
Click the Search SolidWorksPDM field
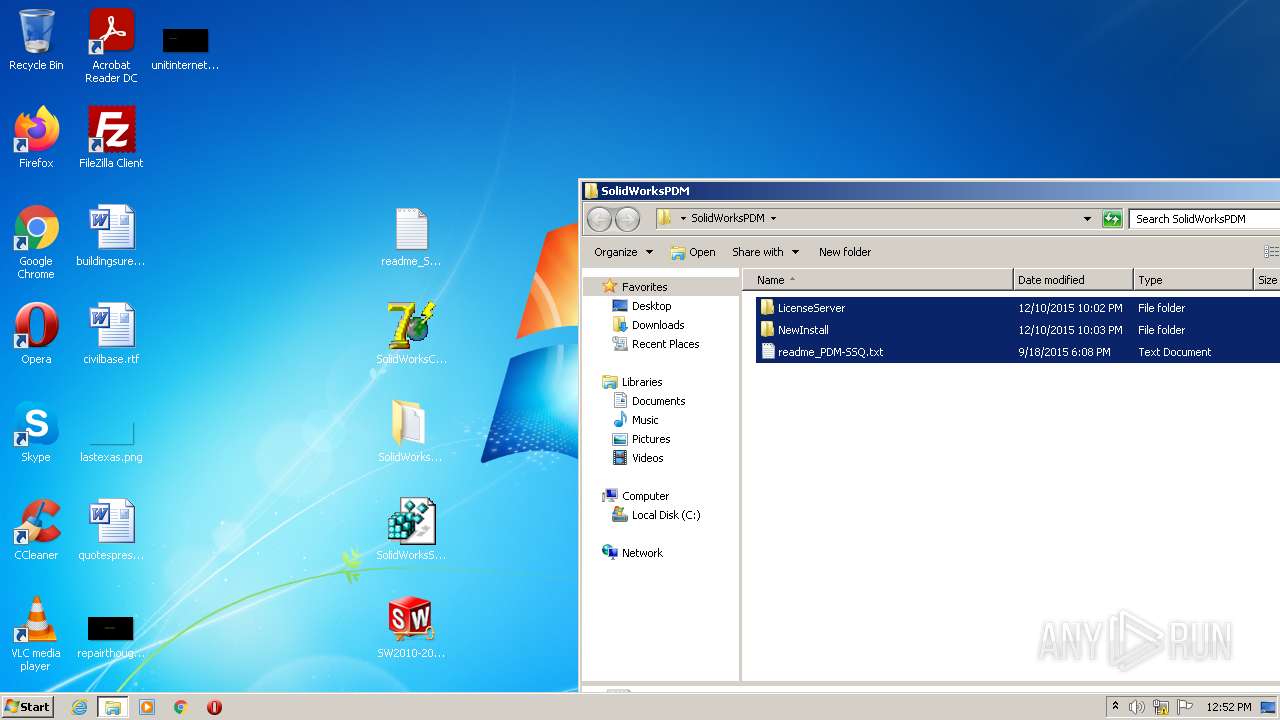pos(1205,218)
